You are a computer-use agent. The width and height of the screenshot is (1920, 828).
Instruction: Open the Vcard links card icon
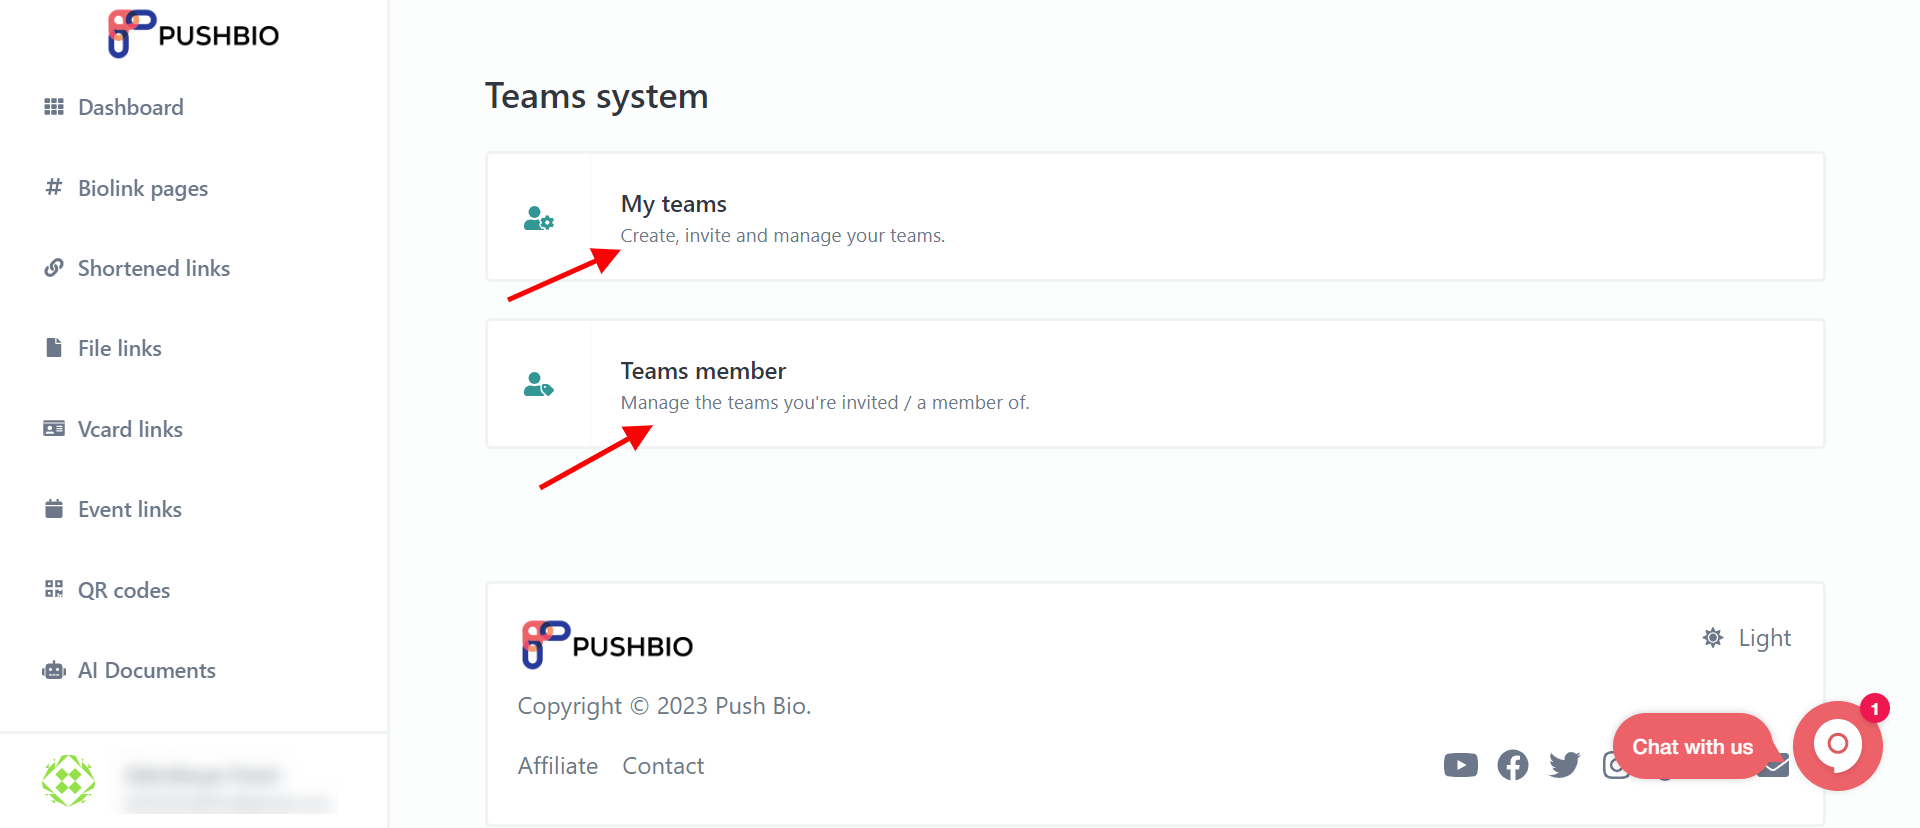[54, 429]
